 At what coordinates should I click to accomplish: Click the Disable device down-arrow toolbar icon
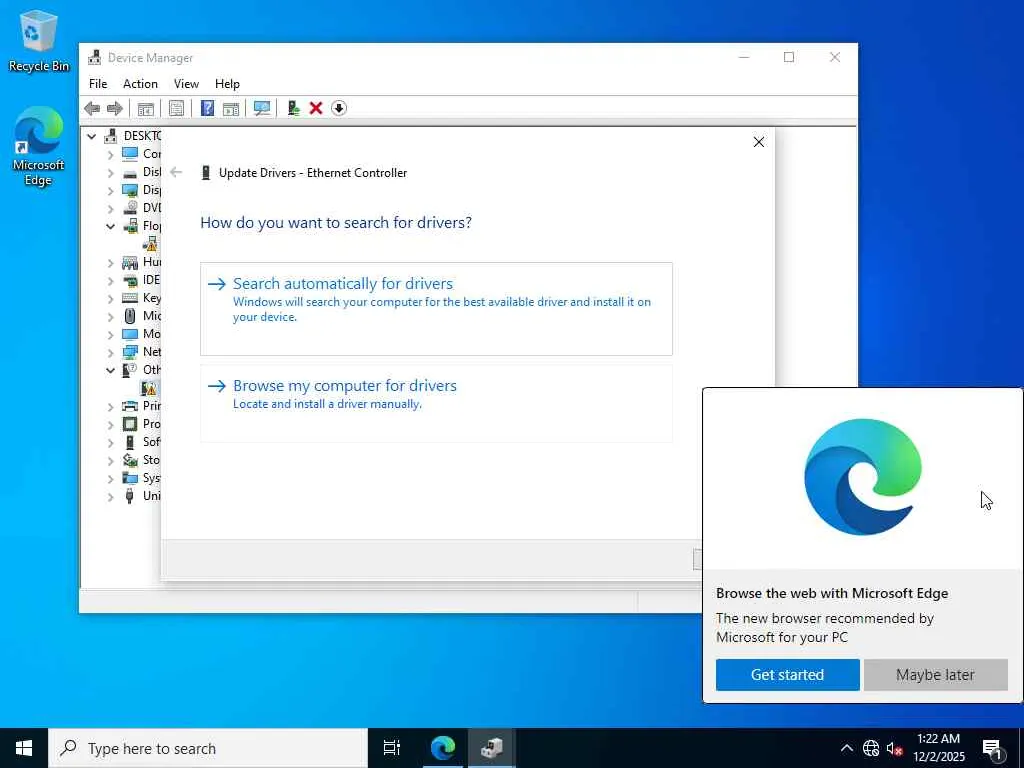pyautogui.click(x=339, y=108)
